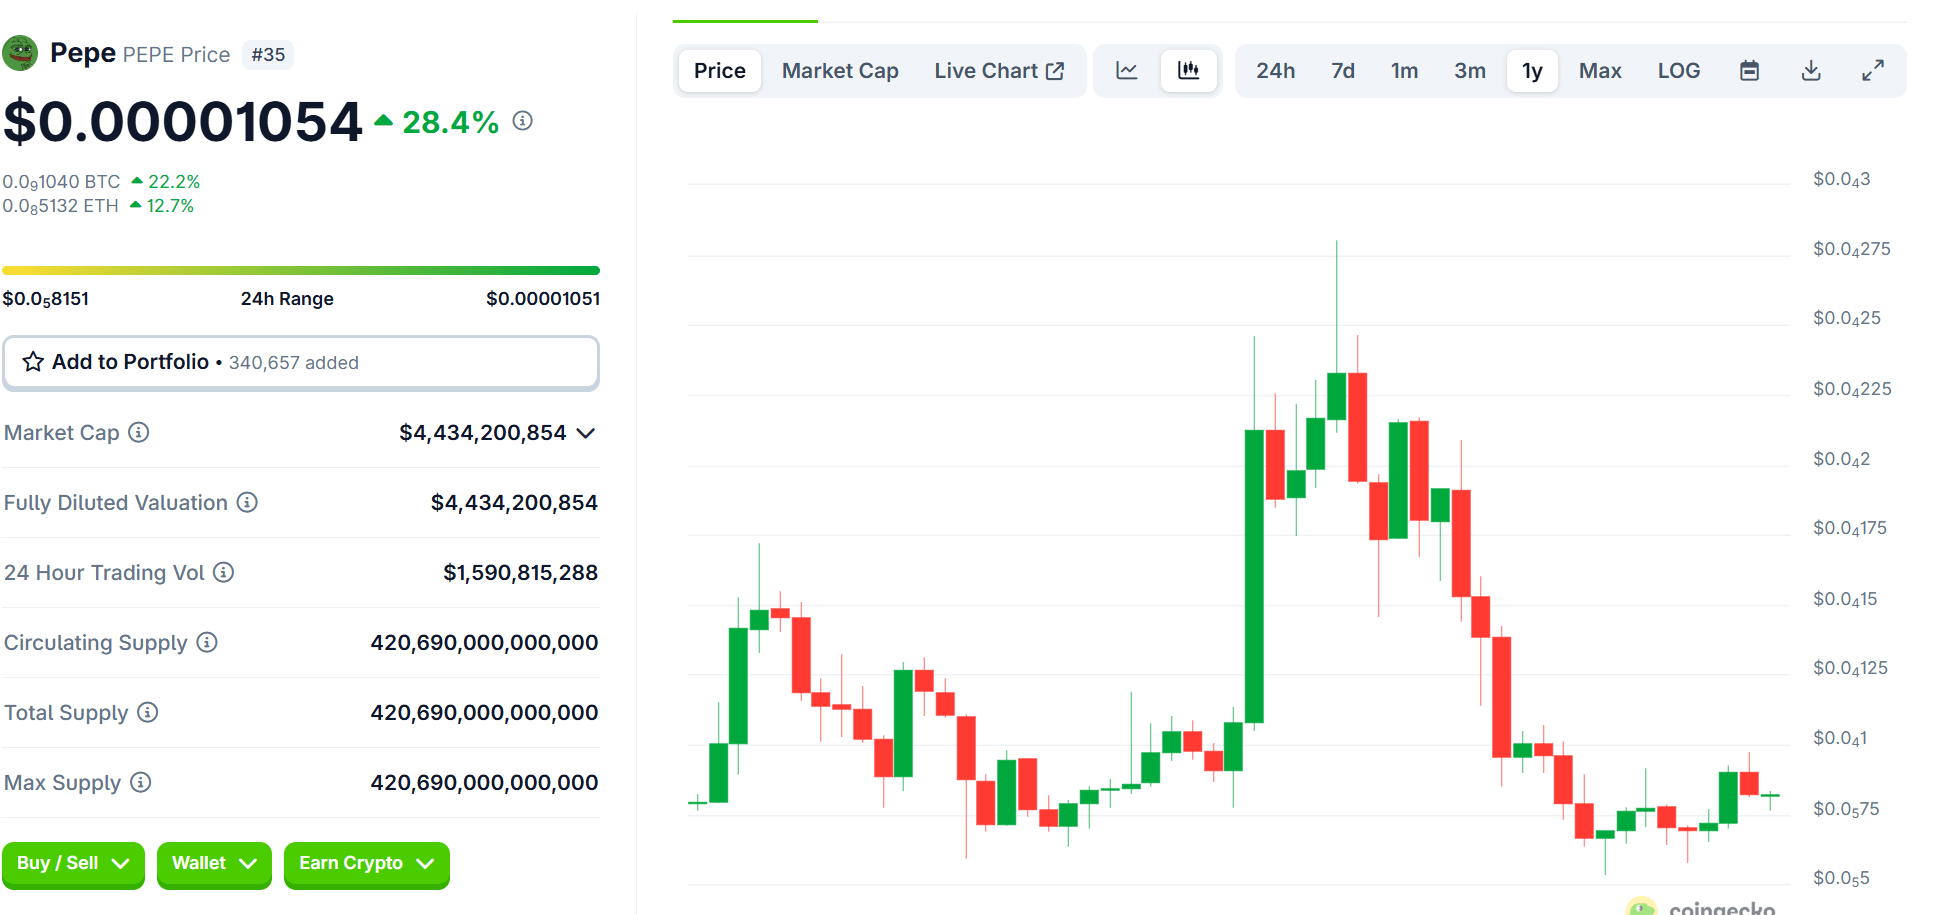Set chart range to 3m
Viewport: 1934px width, 915px height.
click(x=1470, y=71)
